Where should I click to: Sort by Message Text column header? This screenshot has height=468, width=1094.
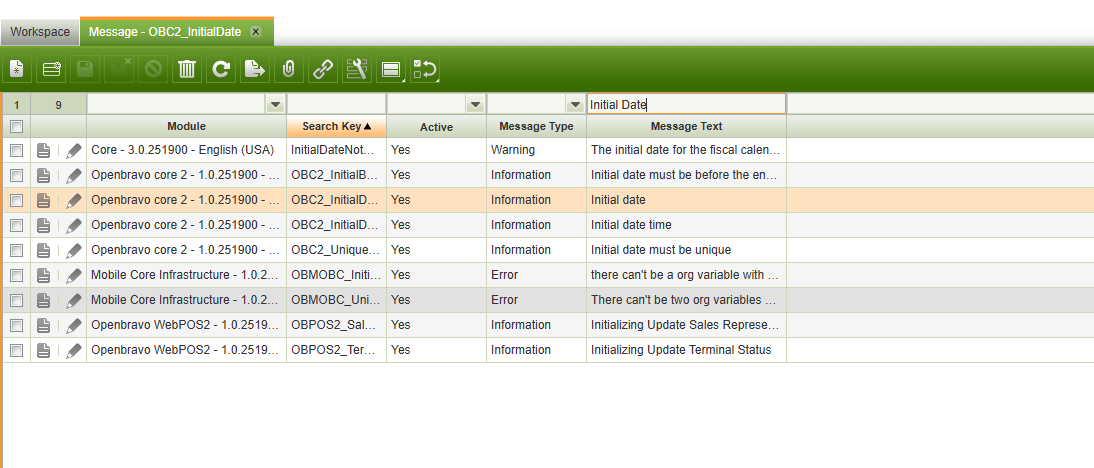tap(687, 126)
